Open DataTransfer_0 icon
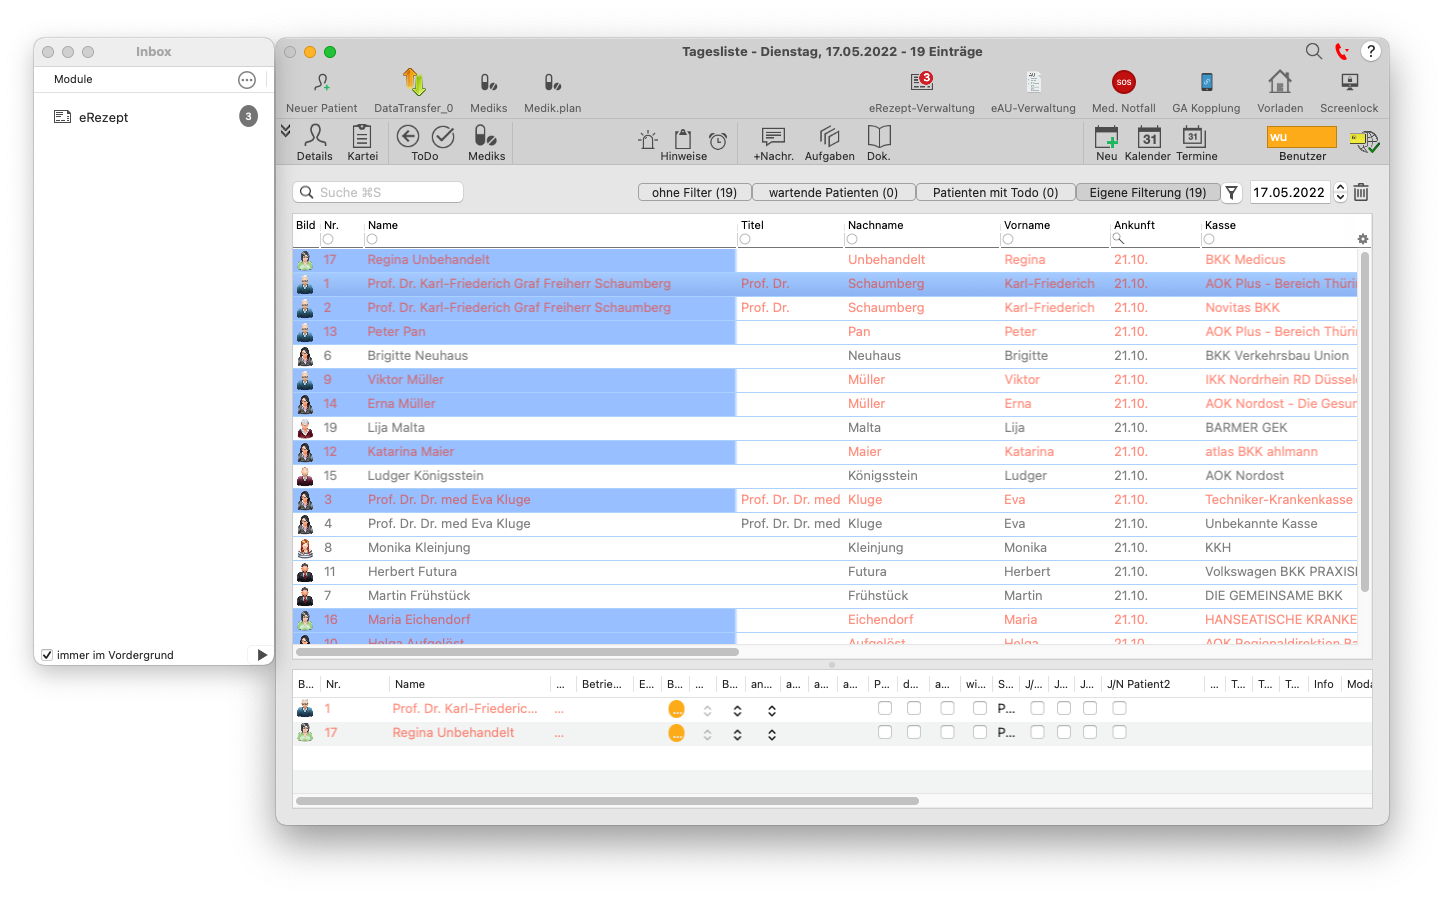 [x=413, y=82]
